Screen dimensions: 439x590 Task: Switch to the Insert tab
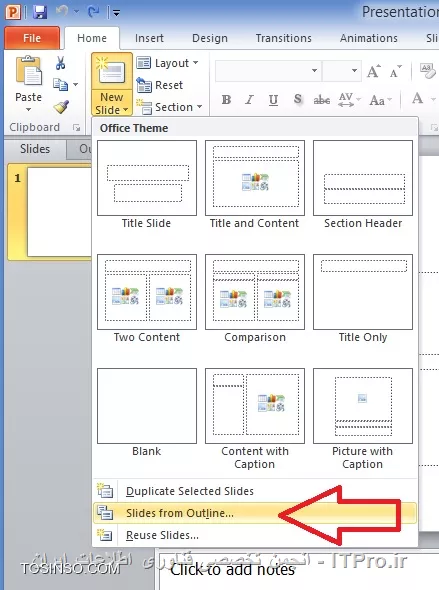[149, 38]
